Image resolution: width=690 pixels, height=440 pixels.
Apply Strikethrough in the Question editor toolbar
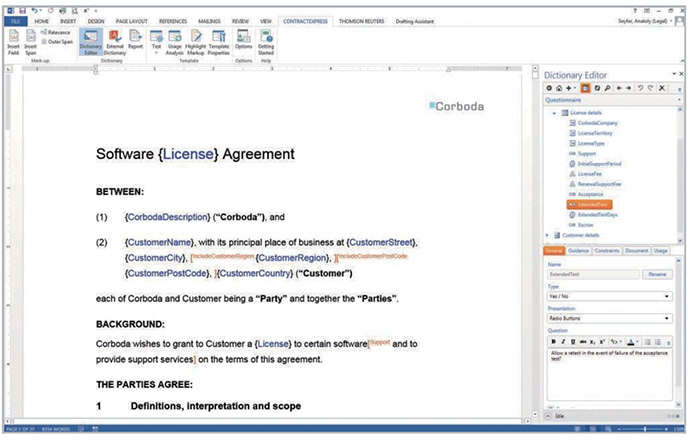(583, 342)
